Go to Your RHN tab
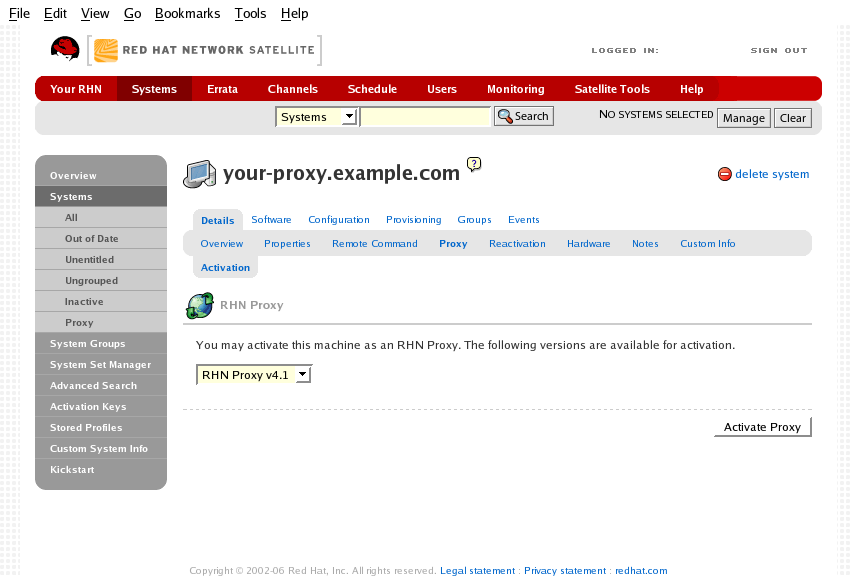Screen dimensions: 852x577 click(76, 89)
